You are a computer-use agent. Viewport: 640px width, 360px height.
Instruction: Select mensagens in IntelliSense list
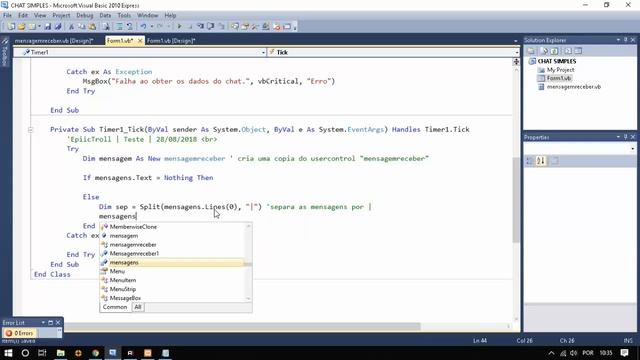172,262
